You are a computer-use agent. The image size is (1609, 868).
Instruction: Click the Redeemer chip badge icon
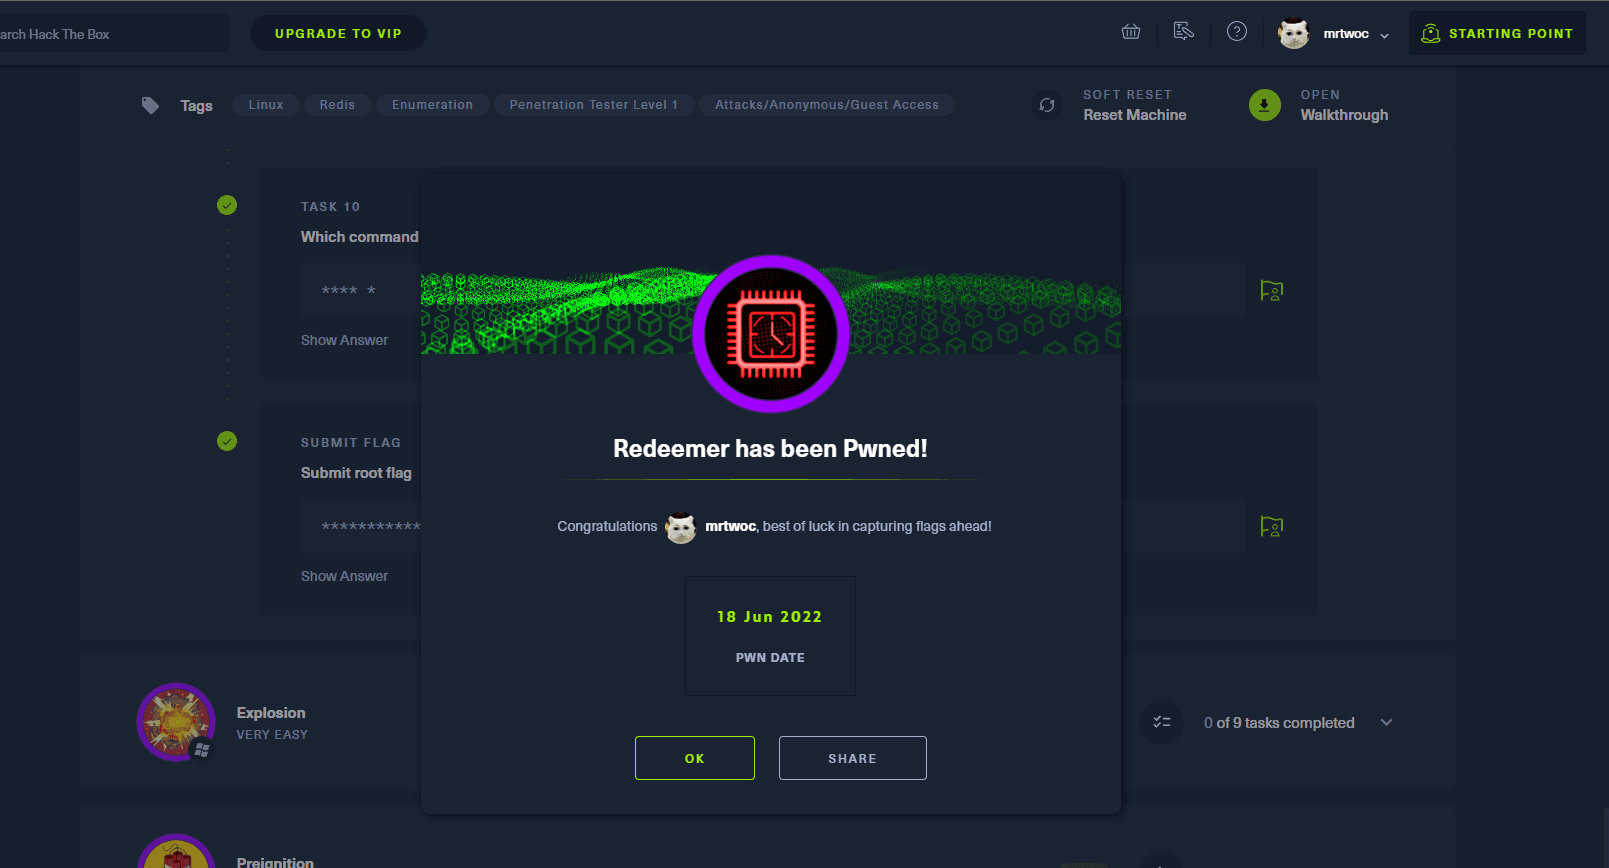click(771, 334)
